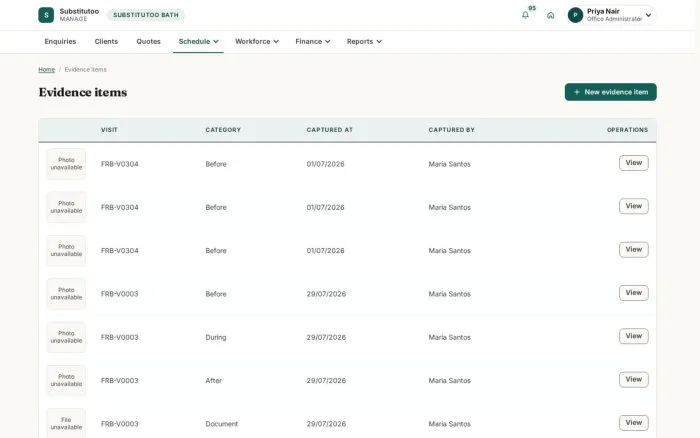The width and height of the screenshot is (700, 438).
Task: Click the Substitutoo Bath badge
Action: coord(146,15)
